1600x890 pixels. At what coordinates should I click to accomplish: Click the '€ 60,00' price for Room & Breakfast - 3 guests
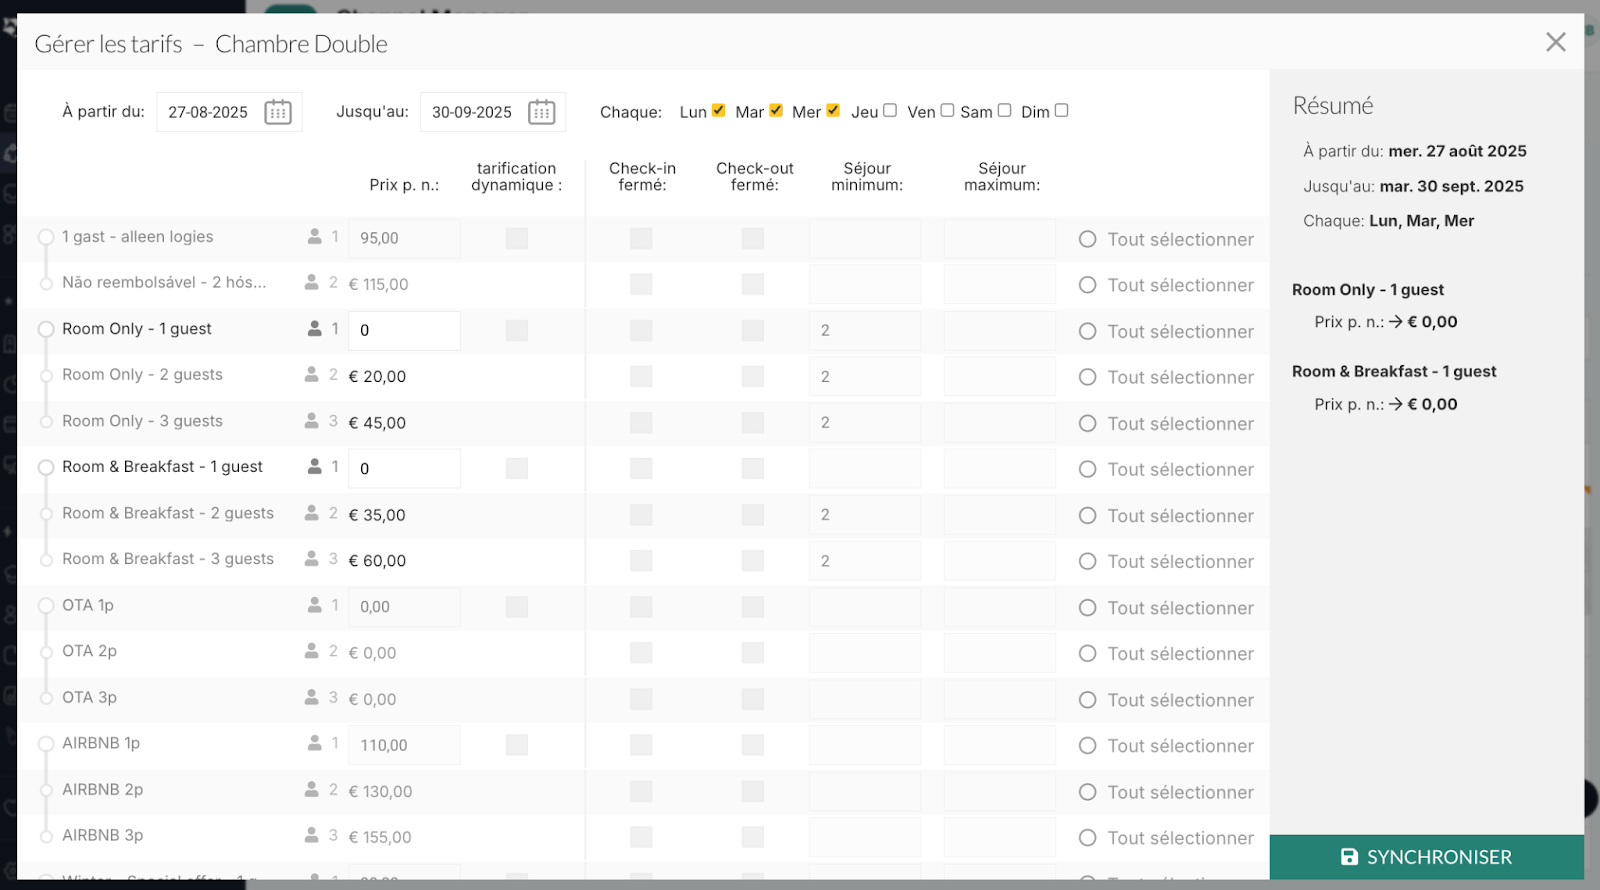(377, 561)
